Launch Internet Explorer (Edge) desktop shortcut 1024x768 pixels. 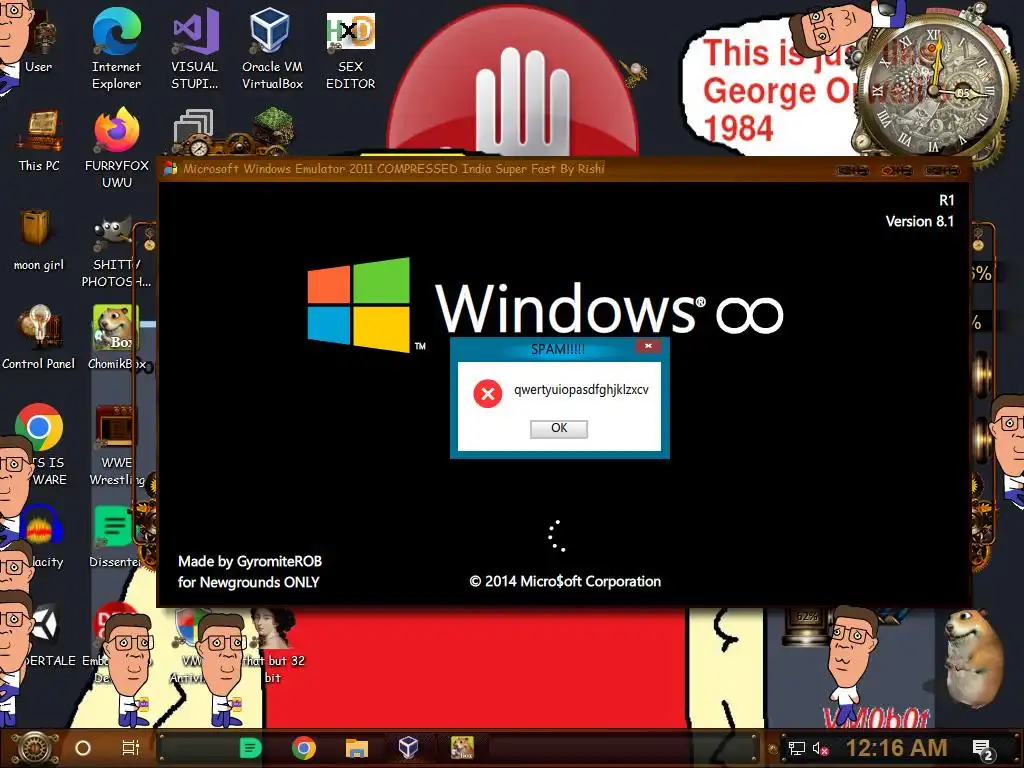click(116, 49)
